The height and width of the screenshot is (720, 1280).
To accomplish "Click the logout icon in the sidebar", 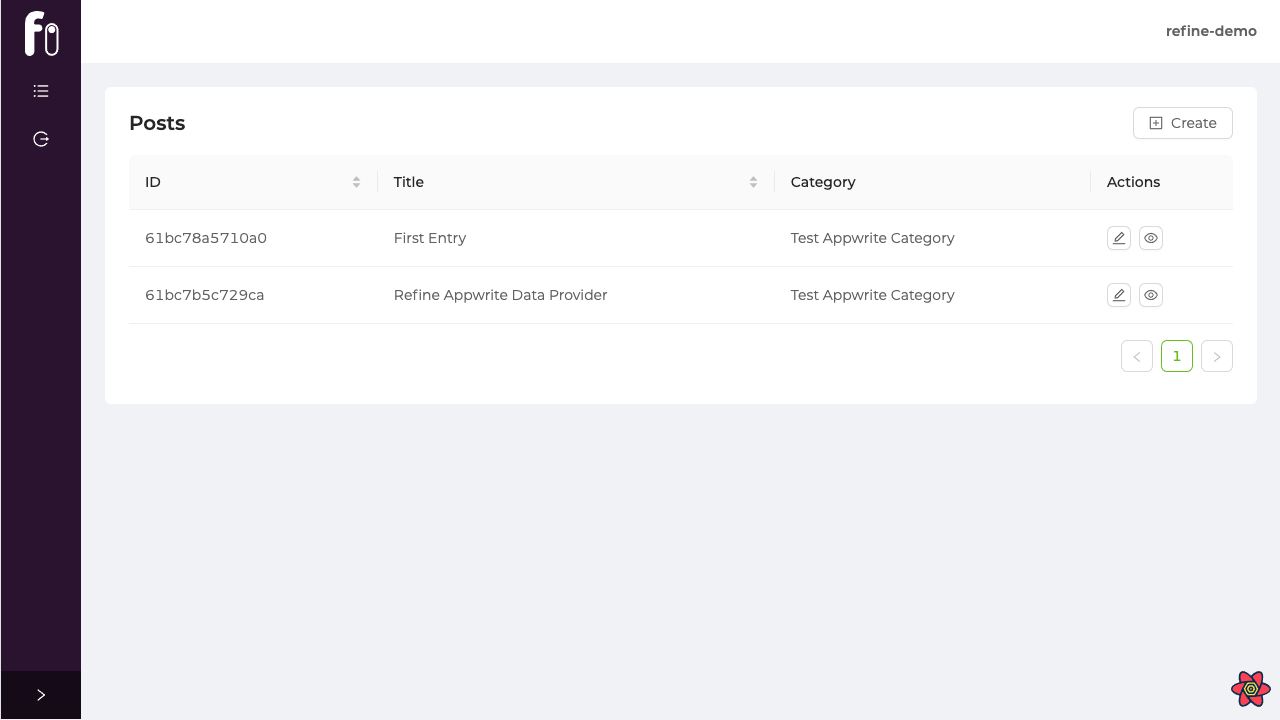I will click(x=41, y=139).
